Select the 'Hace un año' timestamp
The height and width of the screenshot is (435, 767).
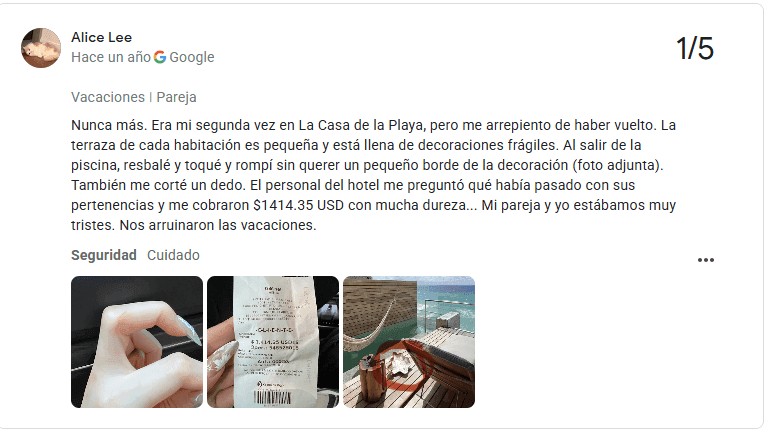tap(111, 57)
